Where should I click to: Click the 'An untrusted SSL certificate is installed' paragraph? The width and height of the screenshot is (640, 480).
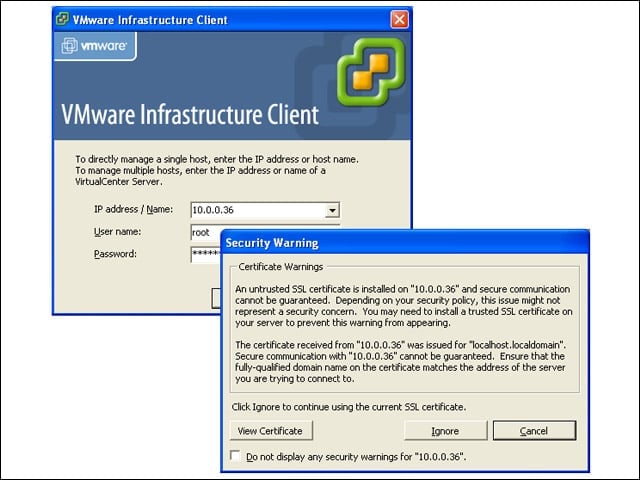tap(404, 306)
